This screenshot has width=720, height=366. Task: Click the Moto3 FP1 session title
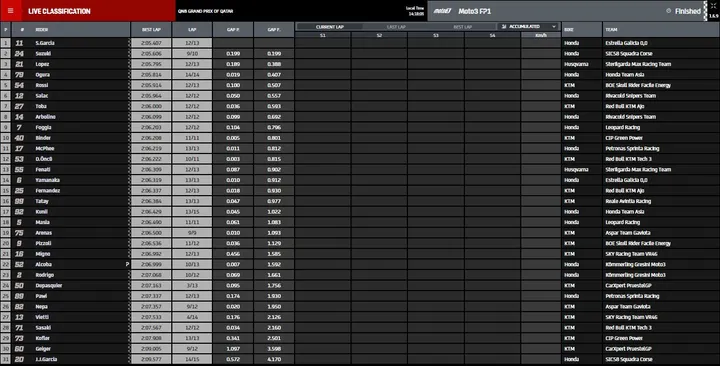point(475,11)
